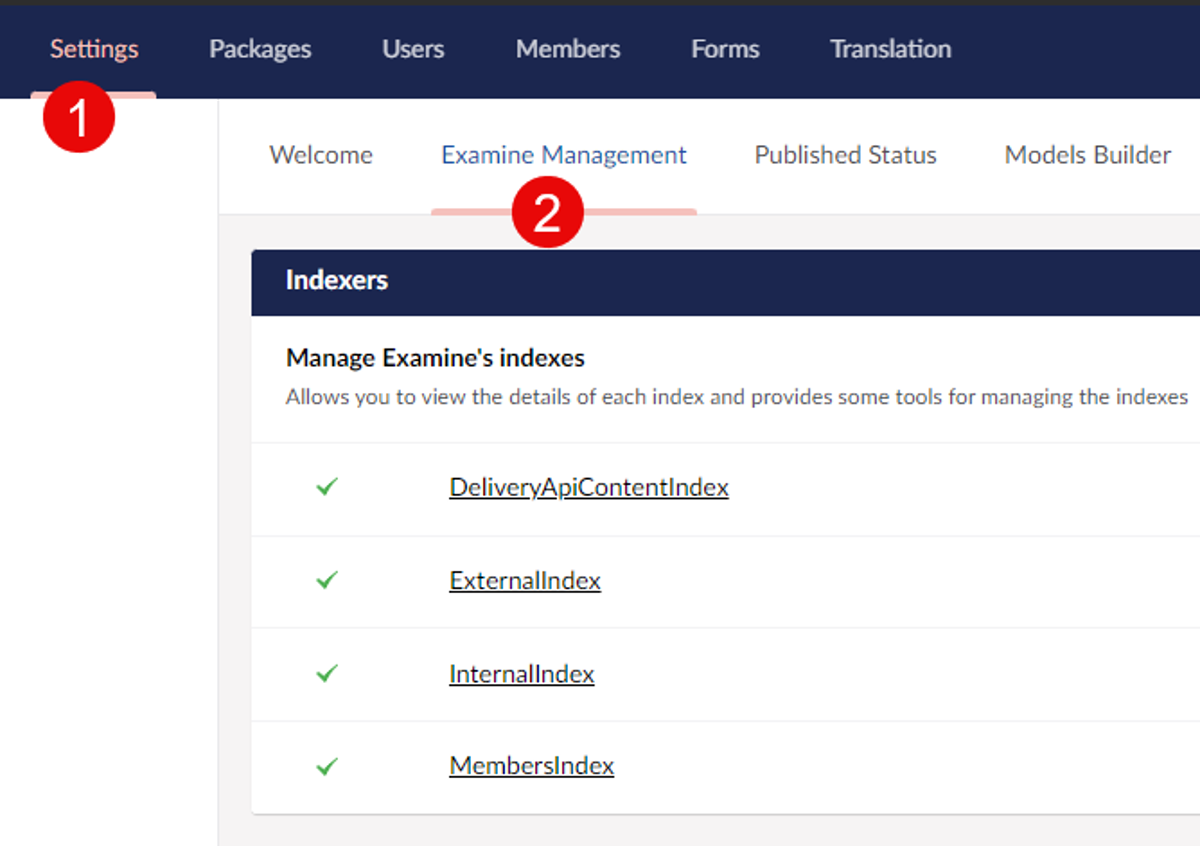Open the Forms section
The width and height of the screenshot is (1200, 846).
coord(725,49)
